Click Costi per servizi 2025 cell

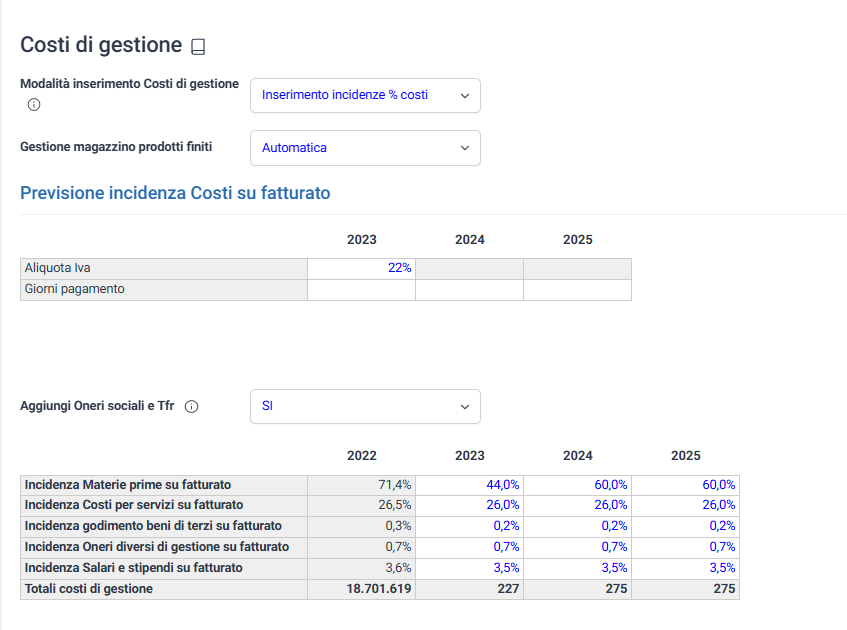[x=685, y=505]
